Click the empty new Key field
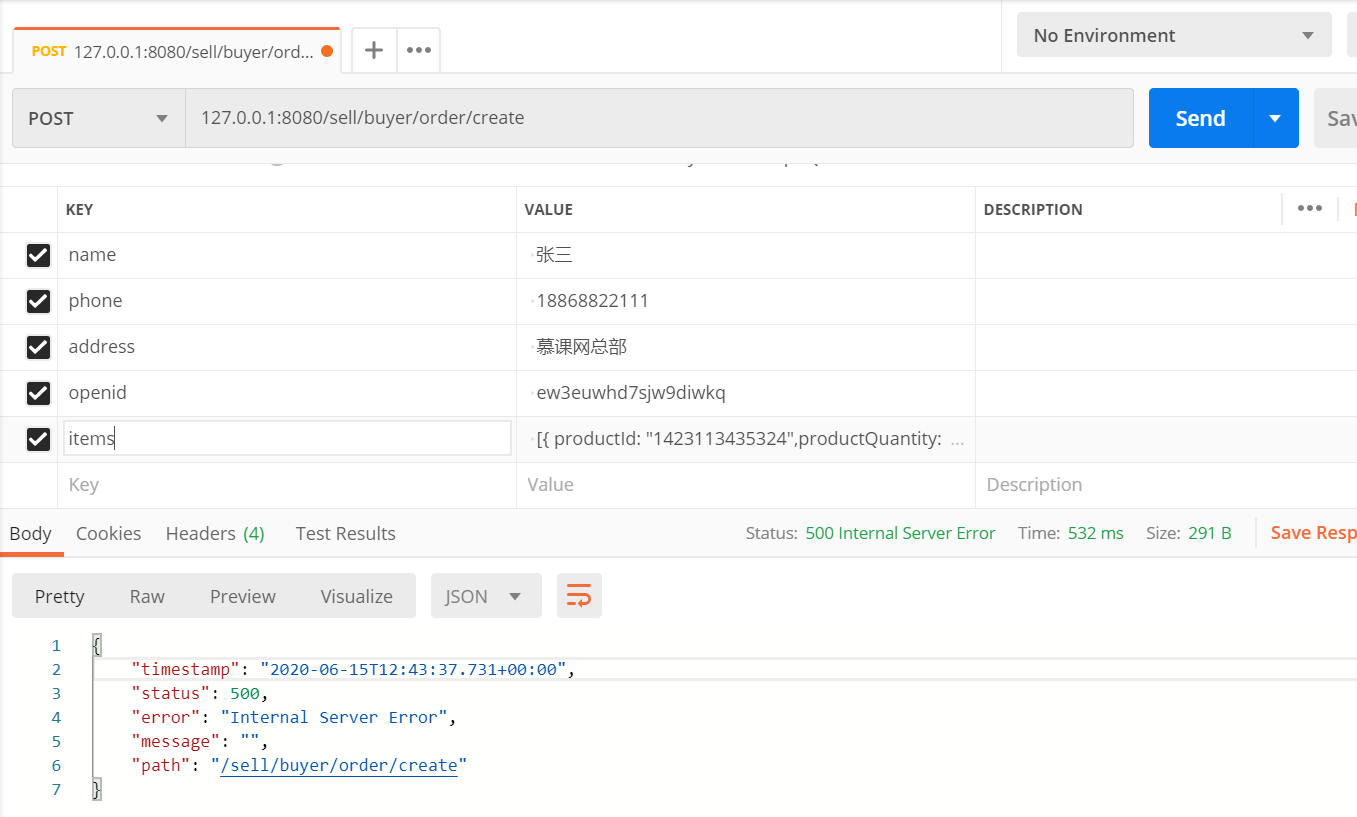 click(x=287, y=485)
